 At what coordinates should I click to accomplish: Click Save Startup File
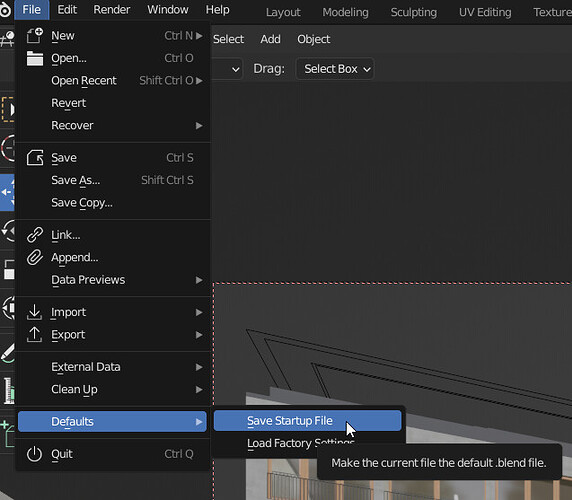click(308, 421)
